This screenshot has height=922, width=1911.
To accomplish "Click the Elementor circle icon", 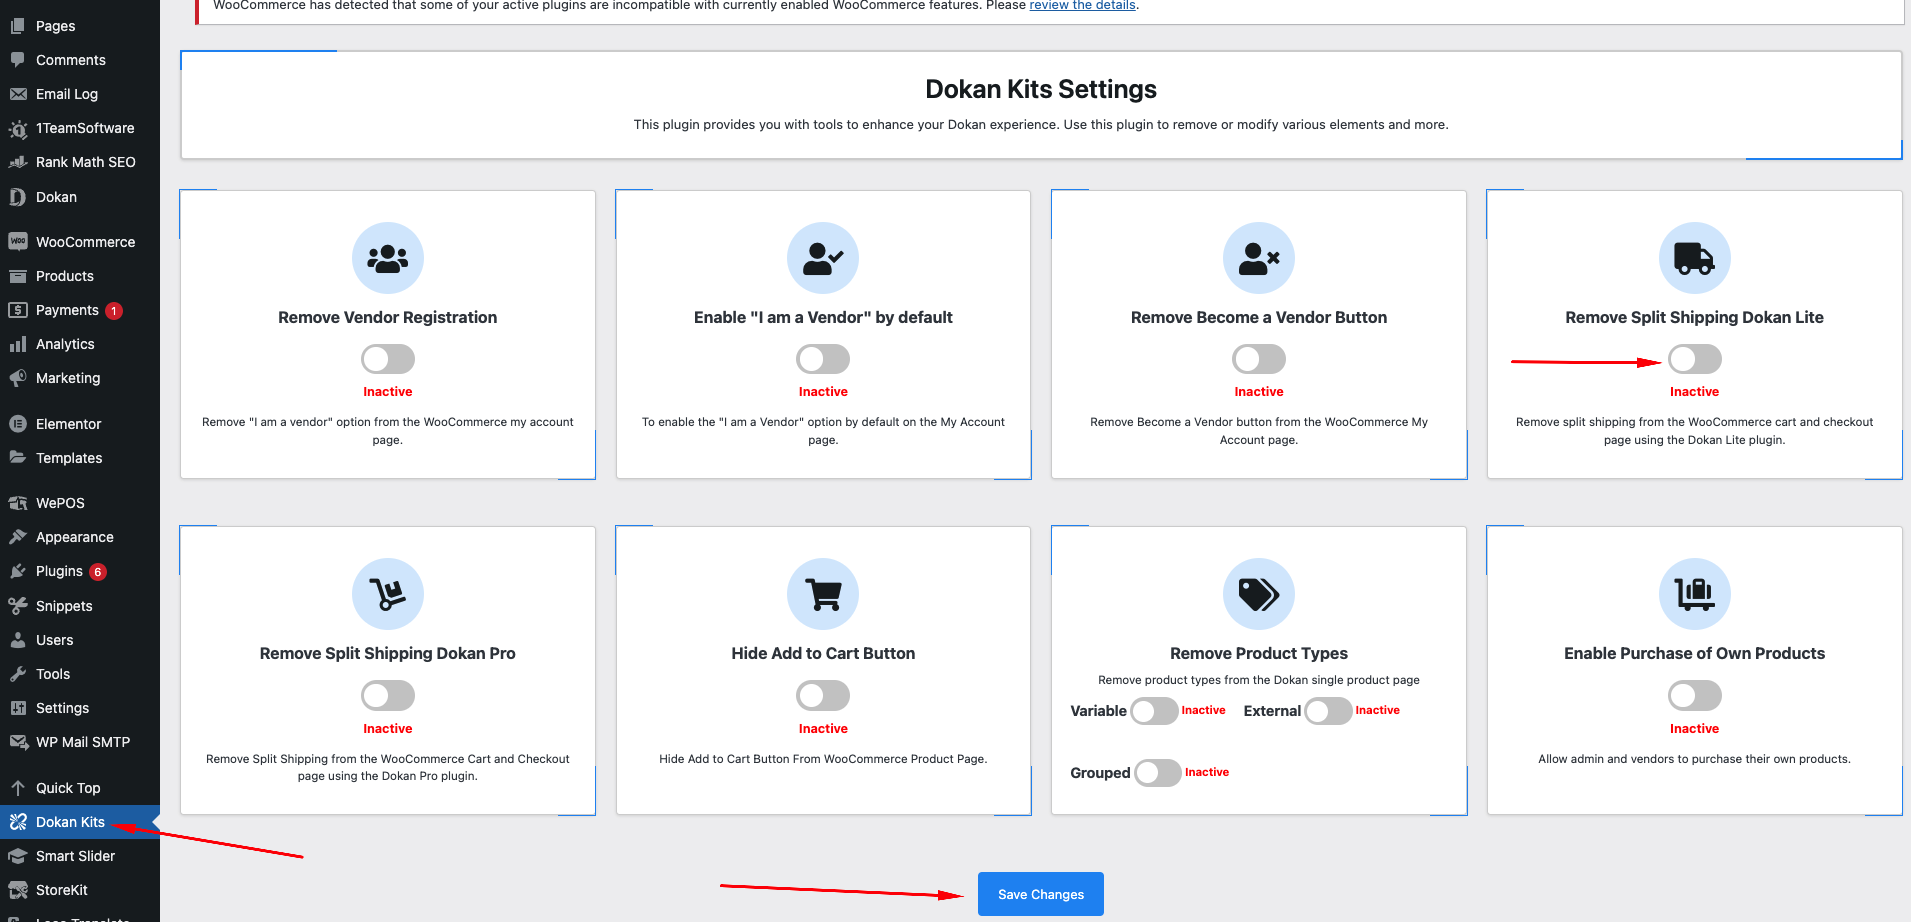I will click(18, 424).
